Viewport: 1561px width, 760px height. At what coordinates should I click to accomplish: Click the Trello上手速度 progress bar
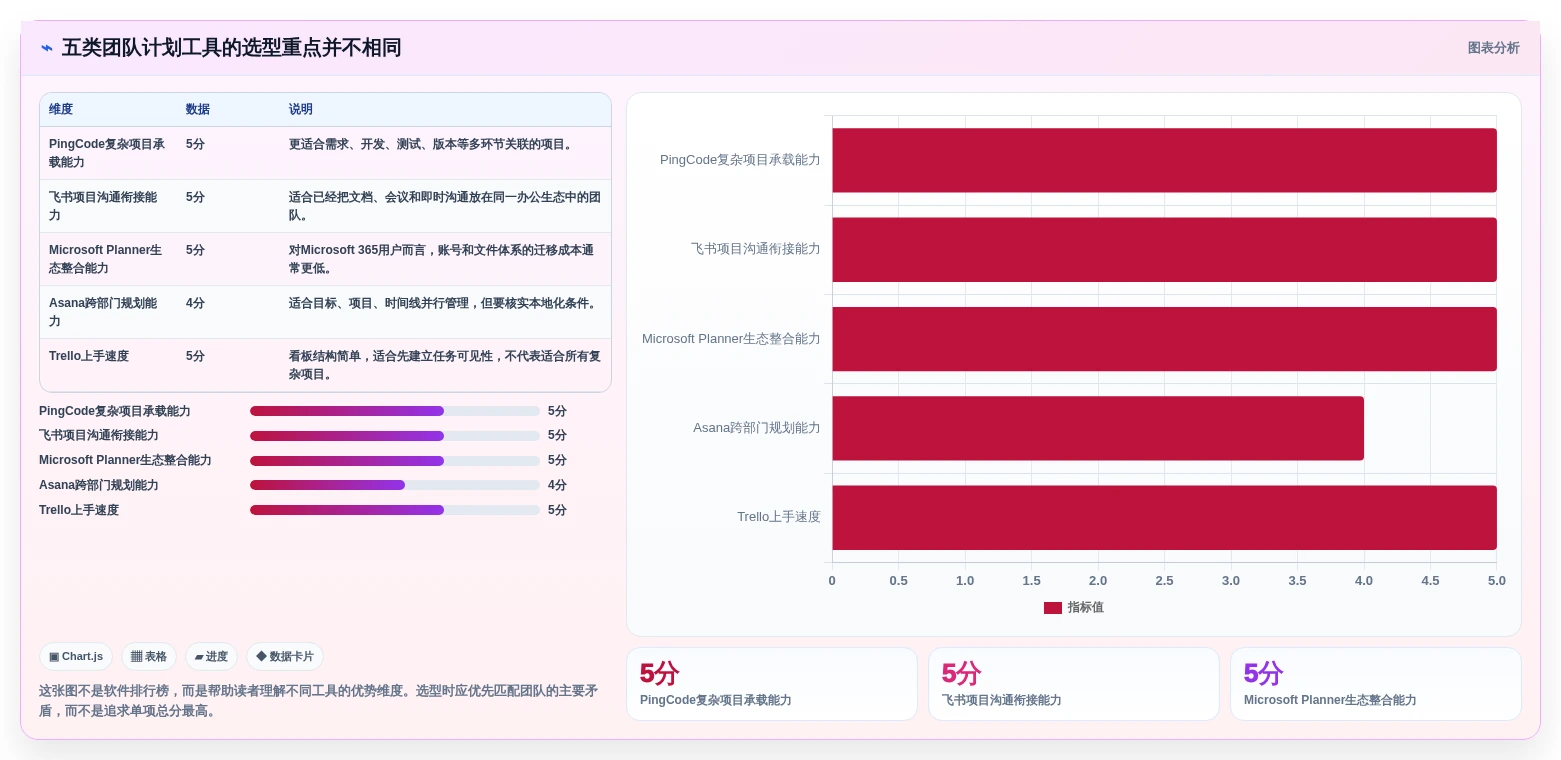(x=395, y=510)
